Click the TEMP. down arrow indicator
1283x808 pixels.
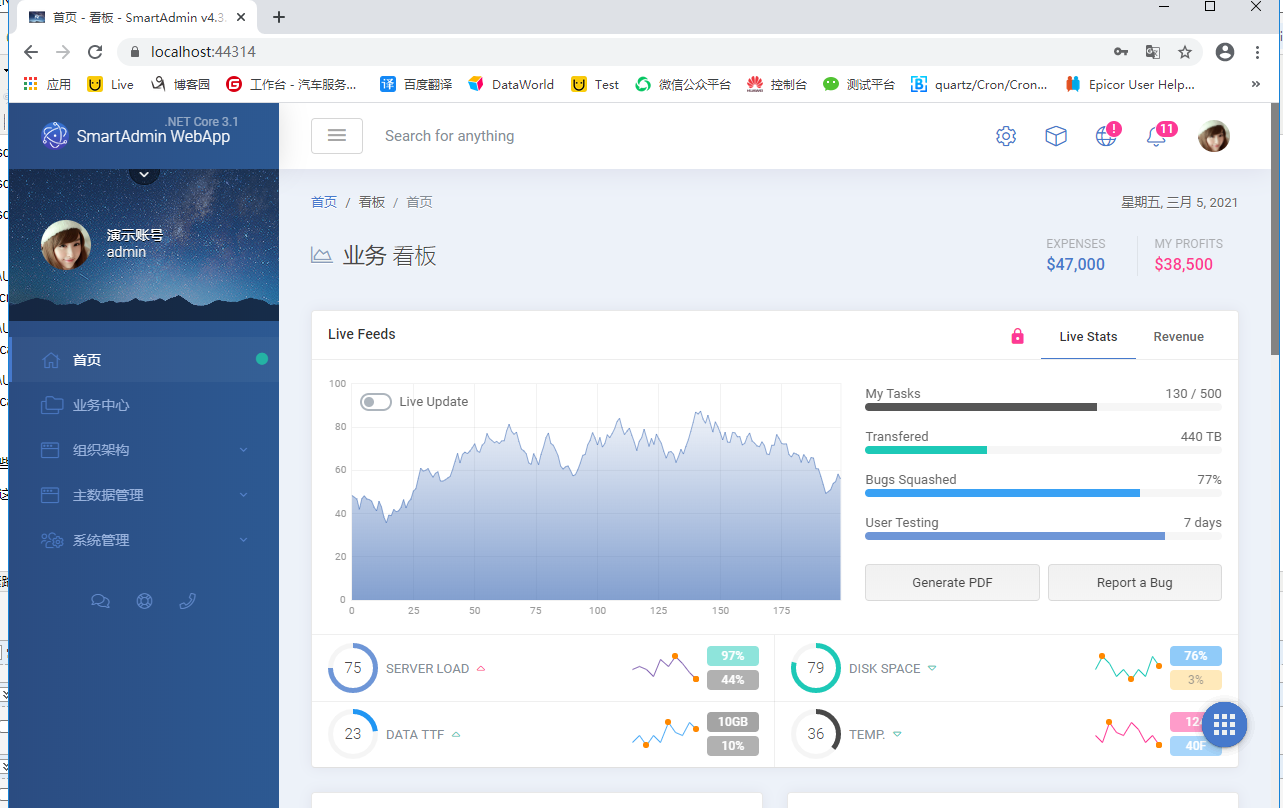click(x=897, y=735)
